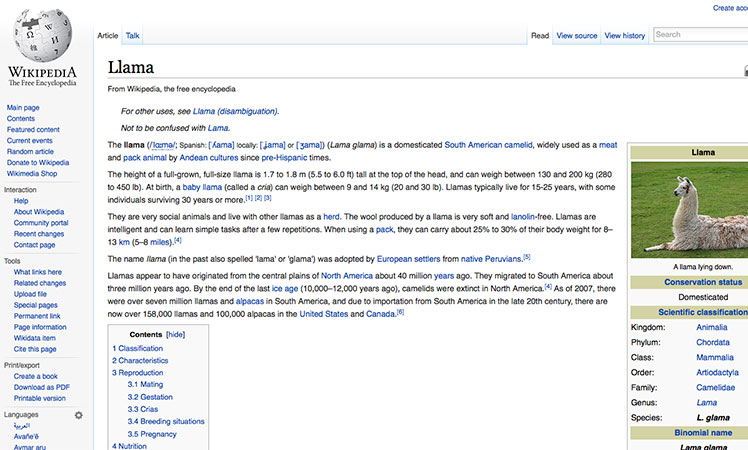Open the native Peruvians link

click(491, 259)
